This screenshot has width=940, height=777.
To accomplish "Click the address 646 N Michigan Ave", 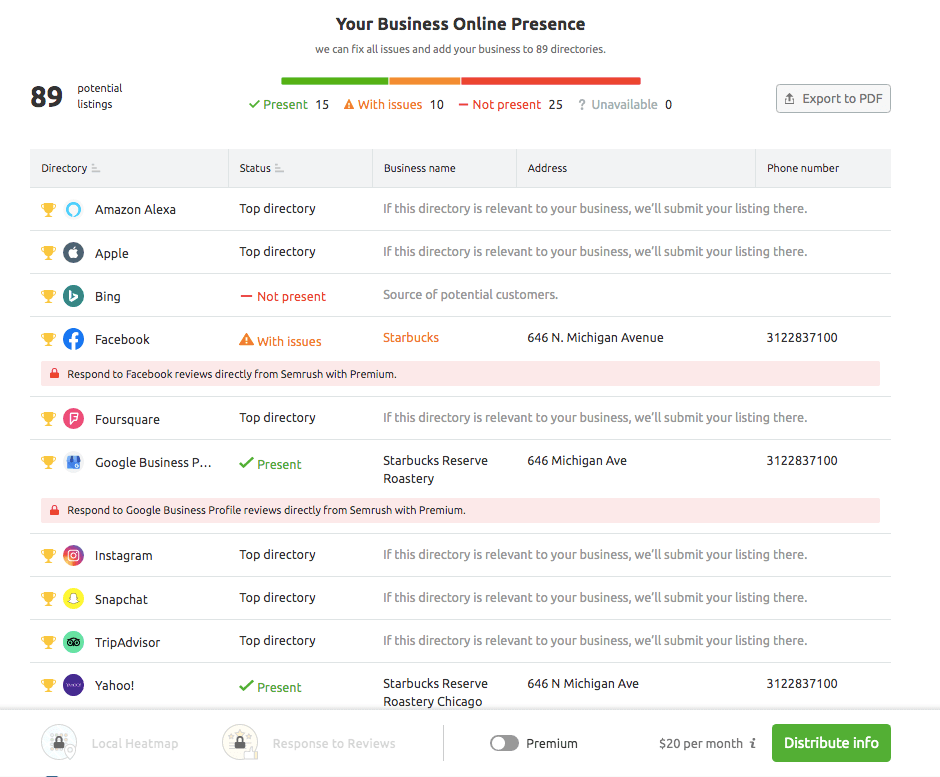I will pos(583,683).
